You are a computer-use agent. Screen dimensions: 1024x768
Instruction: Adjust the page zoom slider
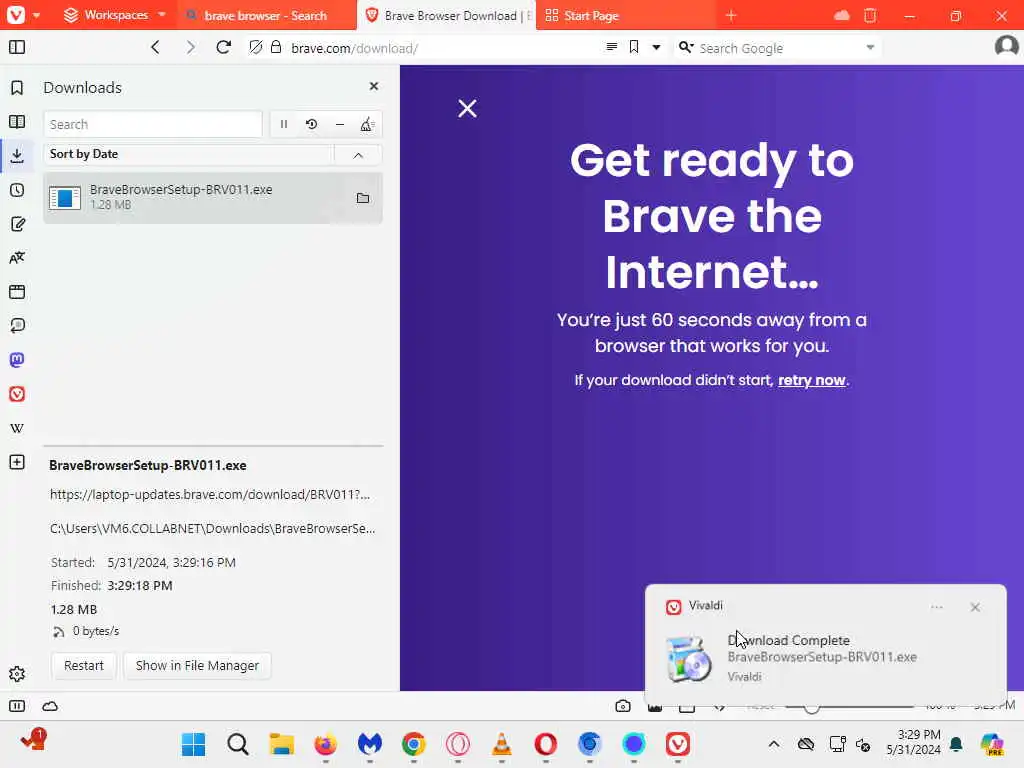point(849,707)
